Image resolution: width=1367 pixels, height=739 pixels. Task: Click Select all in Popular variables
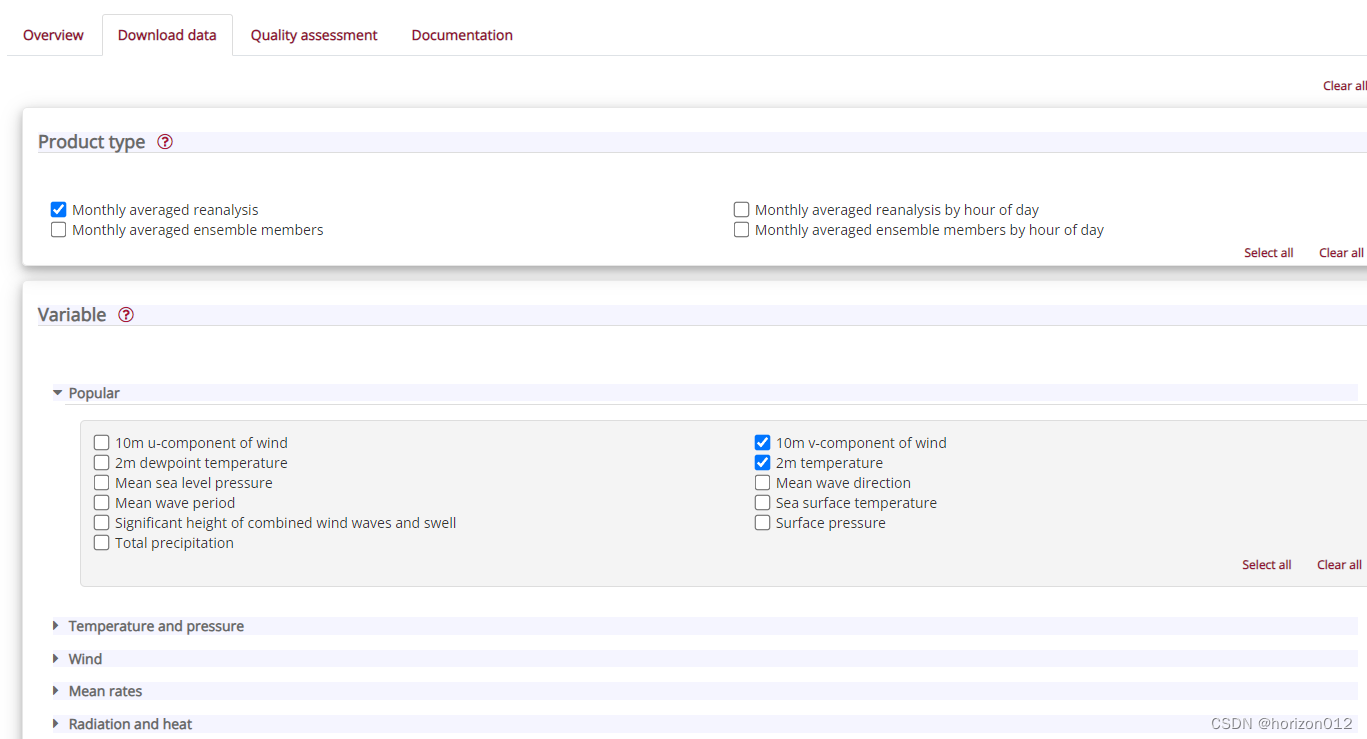pyautogui.click(x=1266, y=565)
